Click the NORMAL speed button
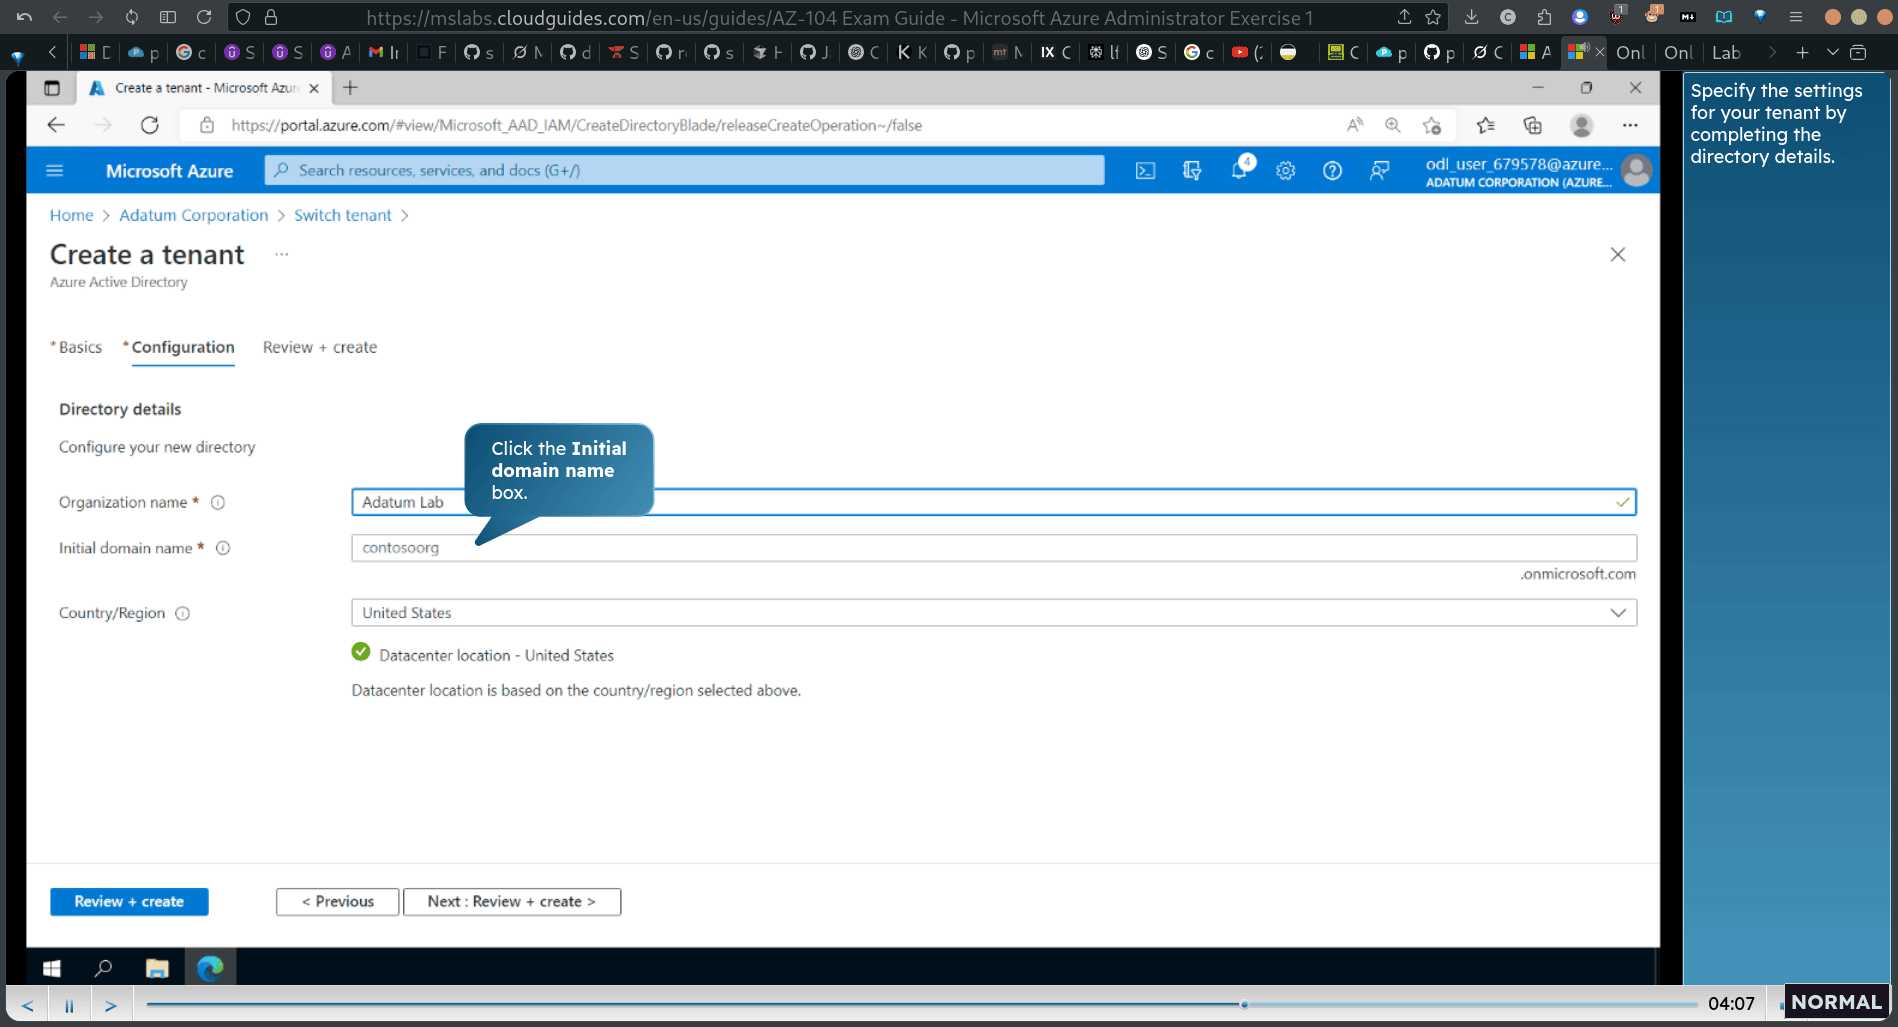1898x1027 pixels. pyautogui.click(x=1836, y=1002)
